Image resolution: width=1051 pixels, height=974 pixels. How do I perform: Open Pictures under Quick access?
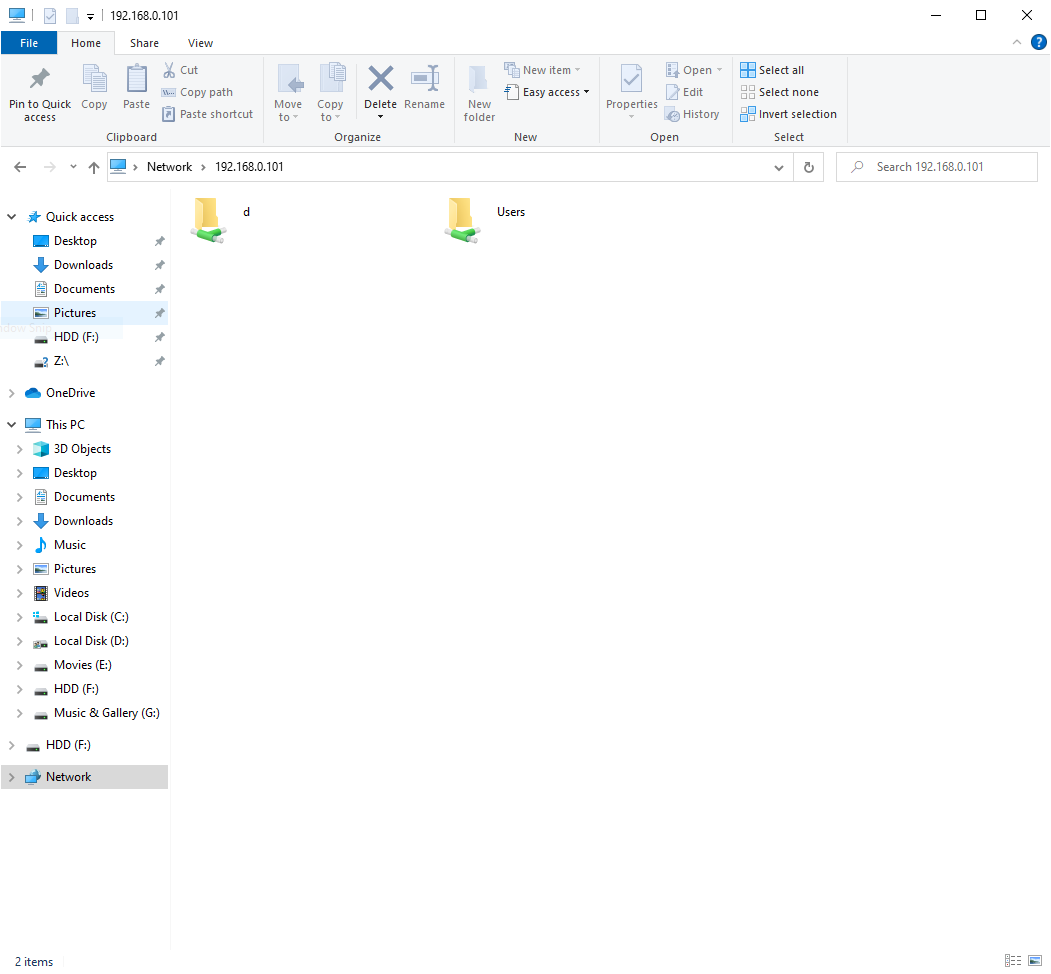pos(75,313)
